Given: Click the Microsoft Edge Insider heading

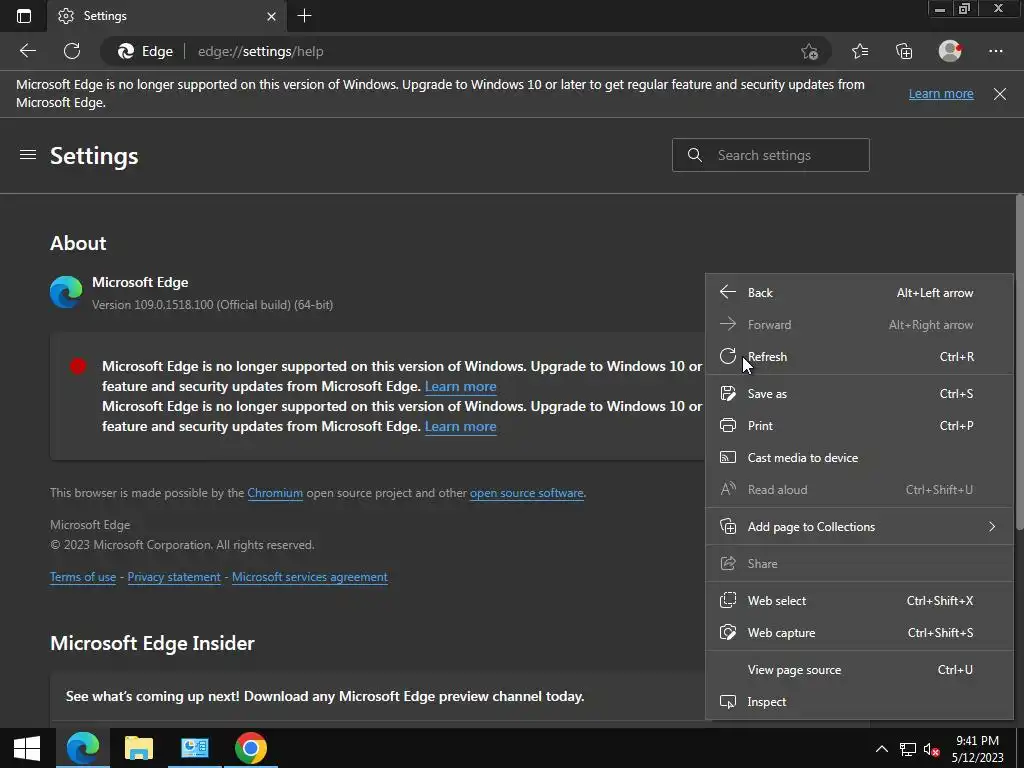Looking at the screenshot, I should tap(152, 643).
